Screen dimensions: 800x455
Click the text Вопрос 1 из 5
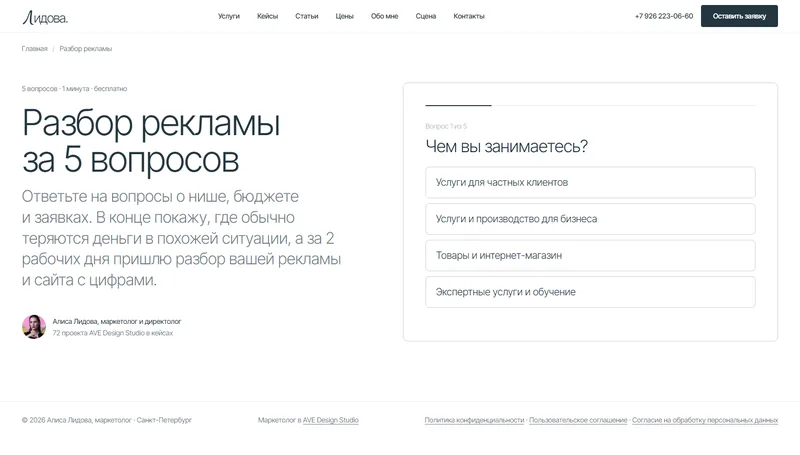[x=446, y=126]
